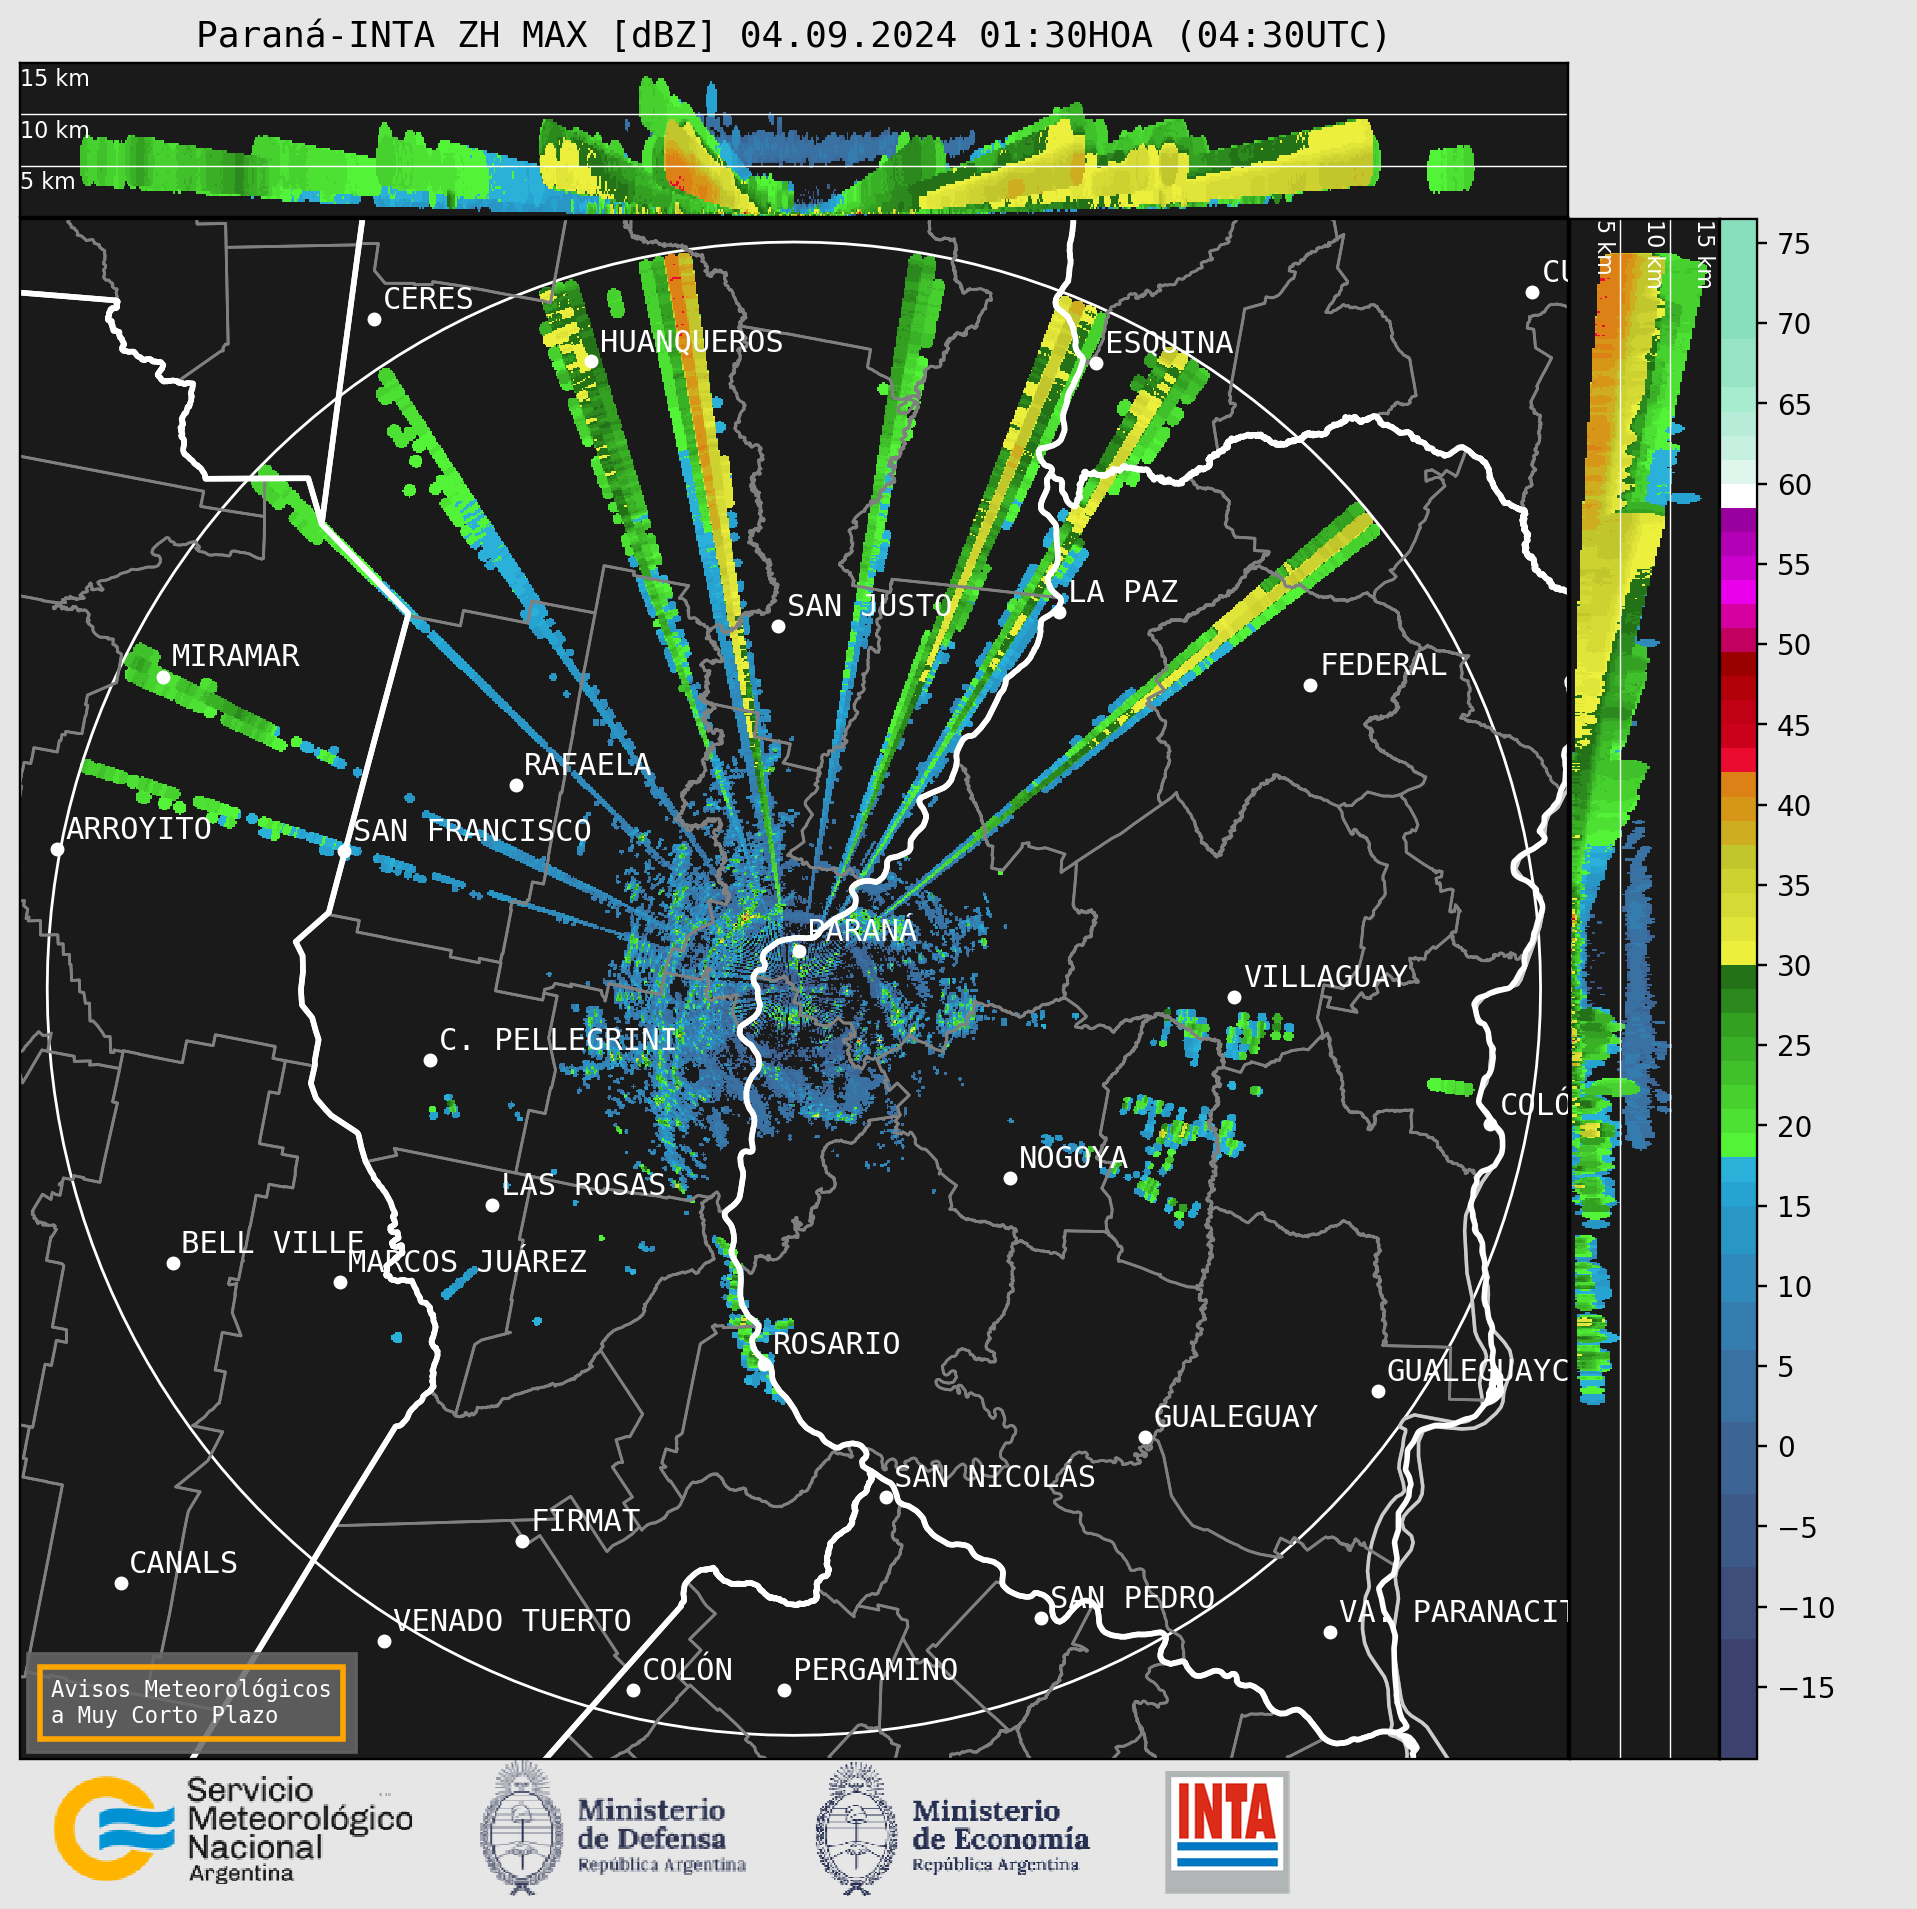Click the PERGAMINO city label
The image size is (1917, 1909).
tap(875, 1670)
